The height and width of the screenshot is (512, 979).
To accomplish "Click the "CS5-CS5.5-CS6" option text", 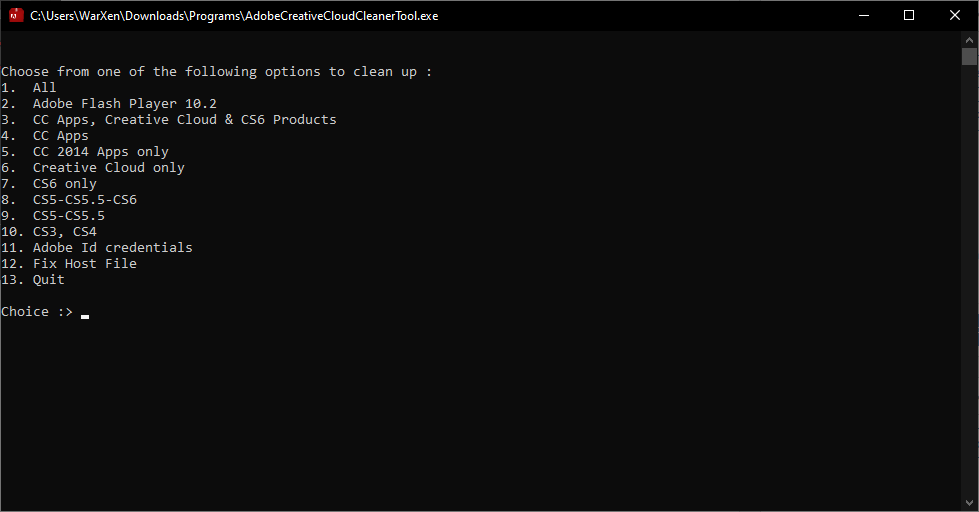I will pos(84,200).
